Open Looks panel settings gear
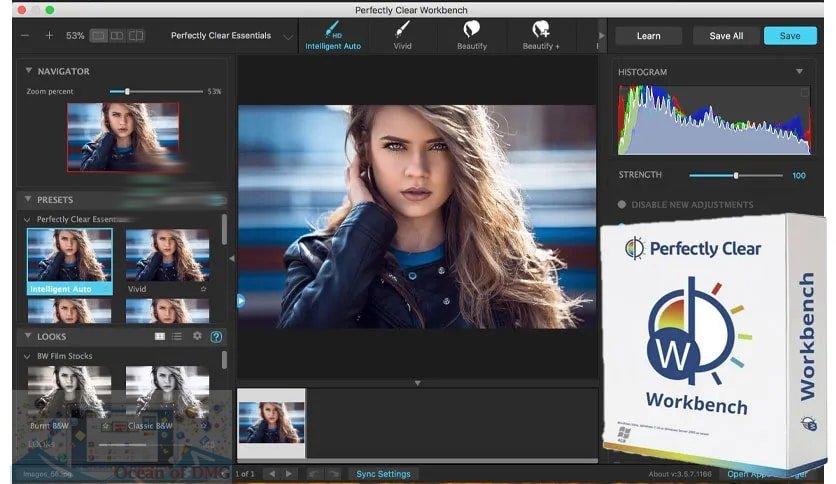 pyautogui.click(x=197, y=337)
